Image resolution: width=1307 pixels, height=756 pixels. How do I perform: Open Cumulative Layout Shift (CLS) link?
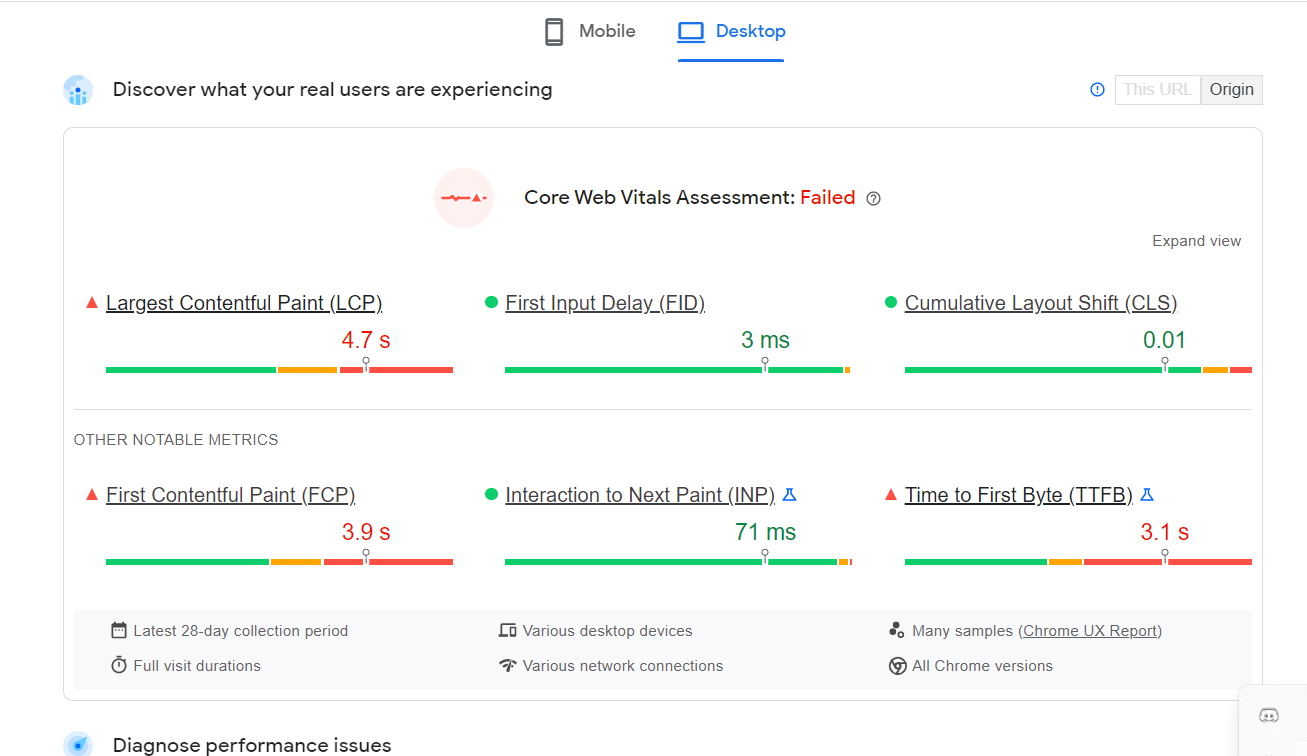coord(1040,303)
